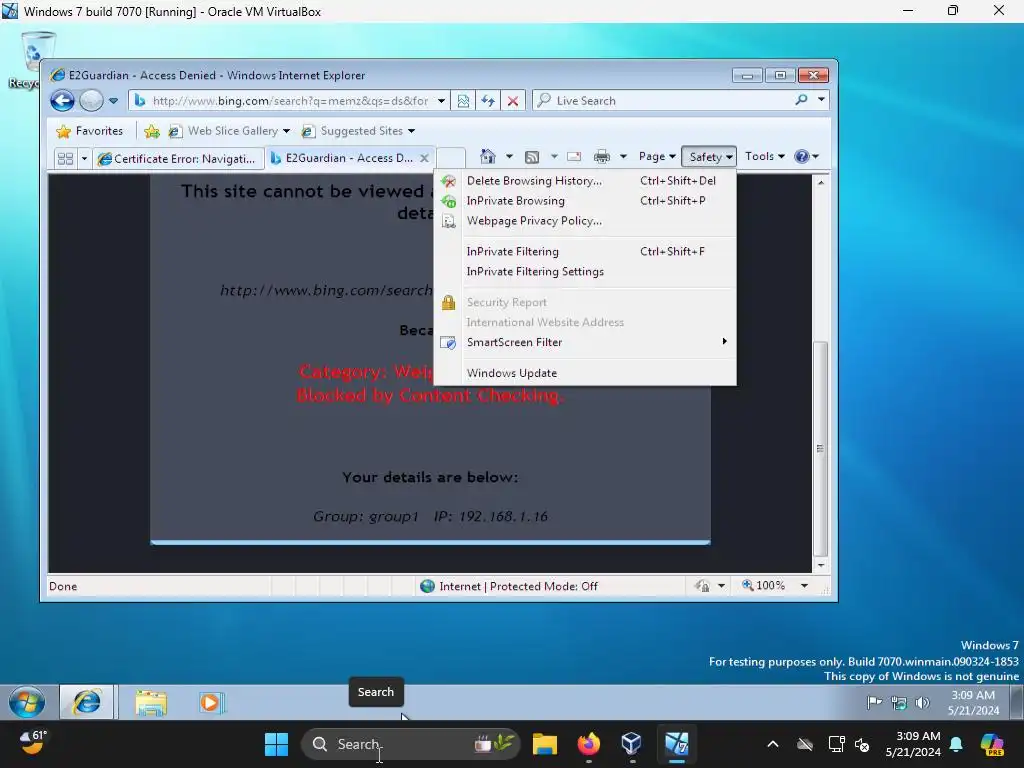Click the red Stop loading icon
The height and width of the screenshot is (768, 1024).
[513, 101]
